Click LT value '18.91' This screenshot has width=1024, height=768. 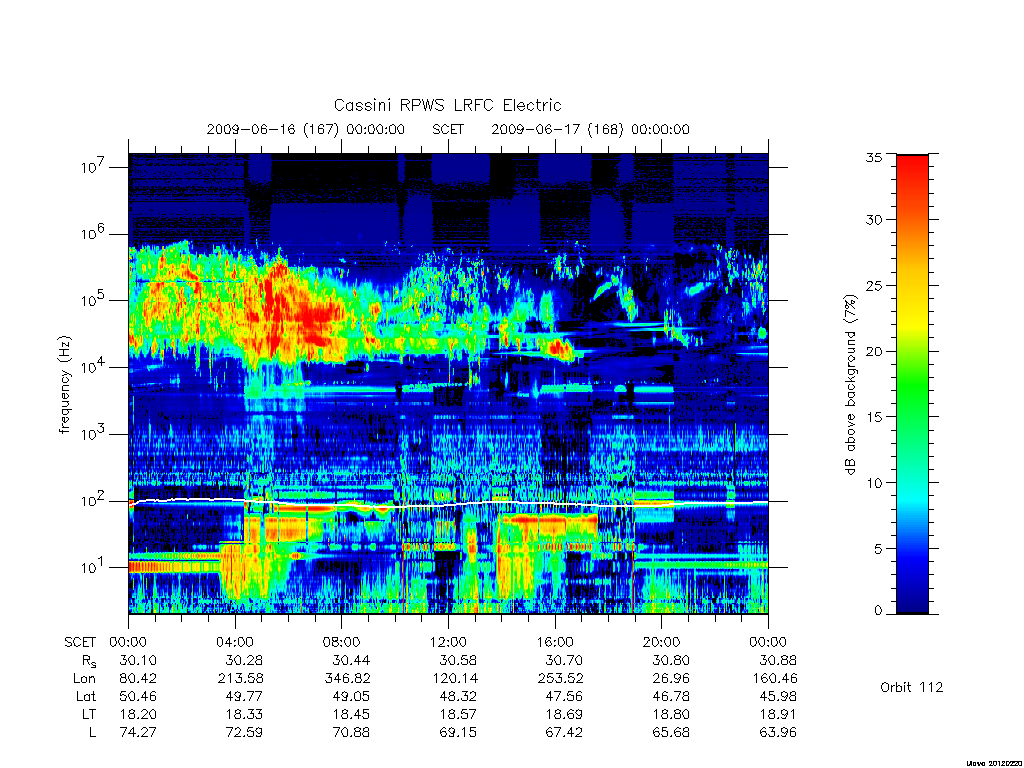778,714
